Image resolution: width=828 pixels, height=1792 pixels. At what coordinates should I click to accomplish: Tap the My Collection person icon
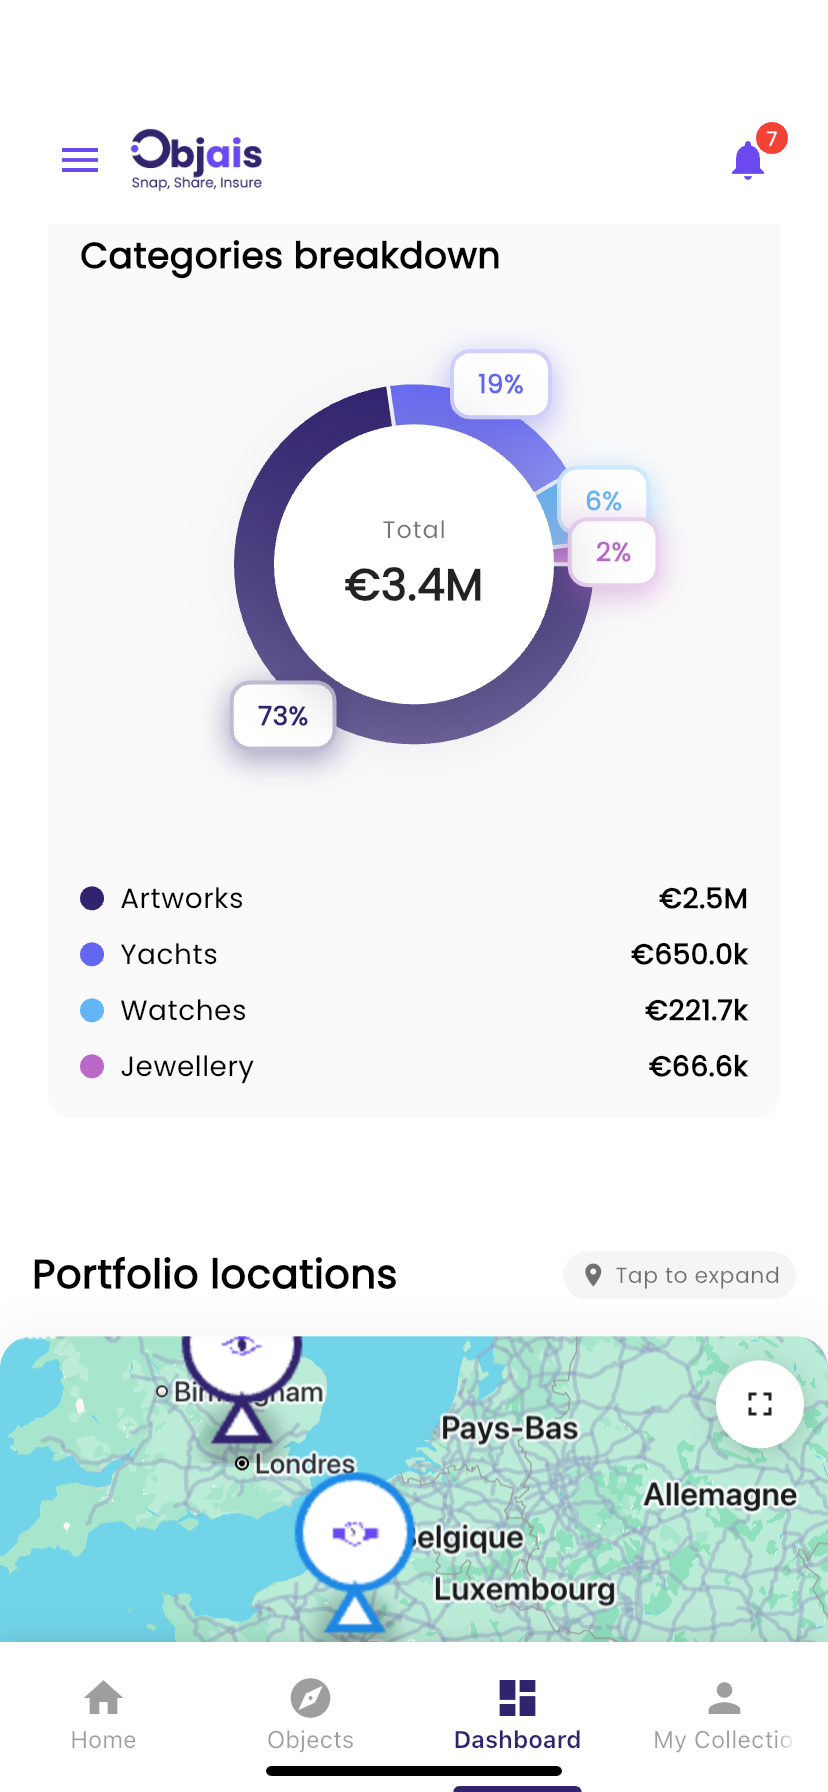[x=724, y=1697]
